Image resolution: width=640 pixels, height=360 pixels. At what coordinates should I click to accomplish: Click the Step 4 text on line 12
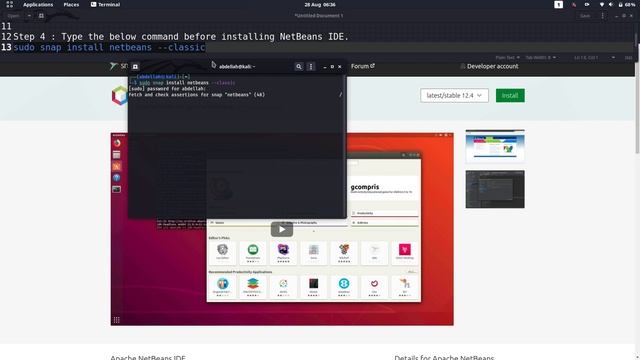point(181,37)
